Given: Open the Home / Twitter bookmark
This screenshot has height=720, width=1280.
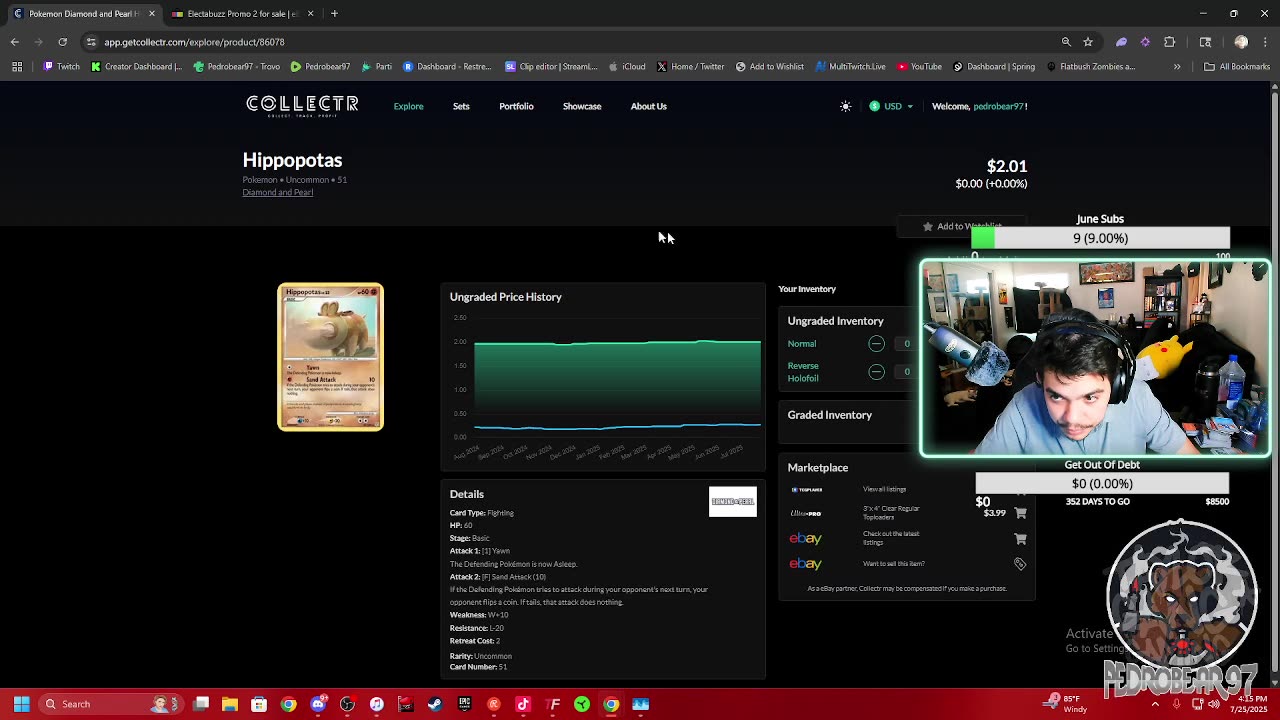Looking at the screenshot, I should pos(690,67).
